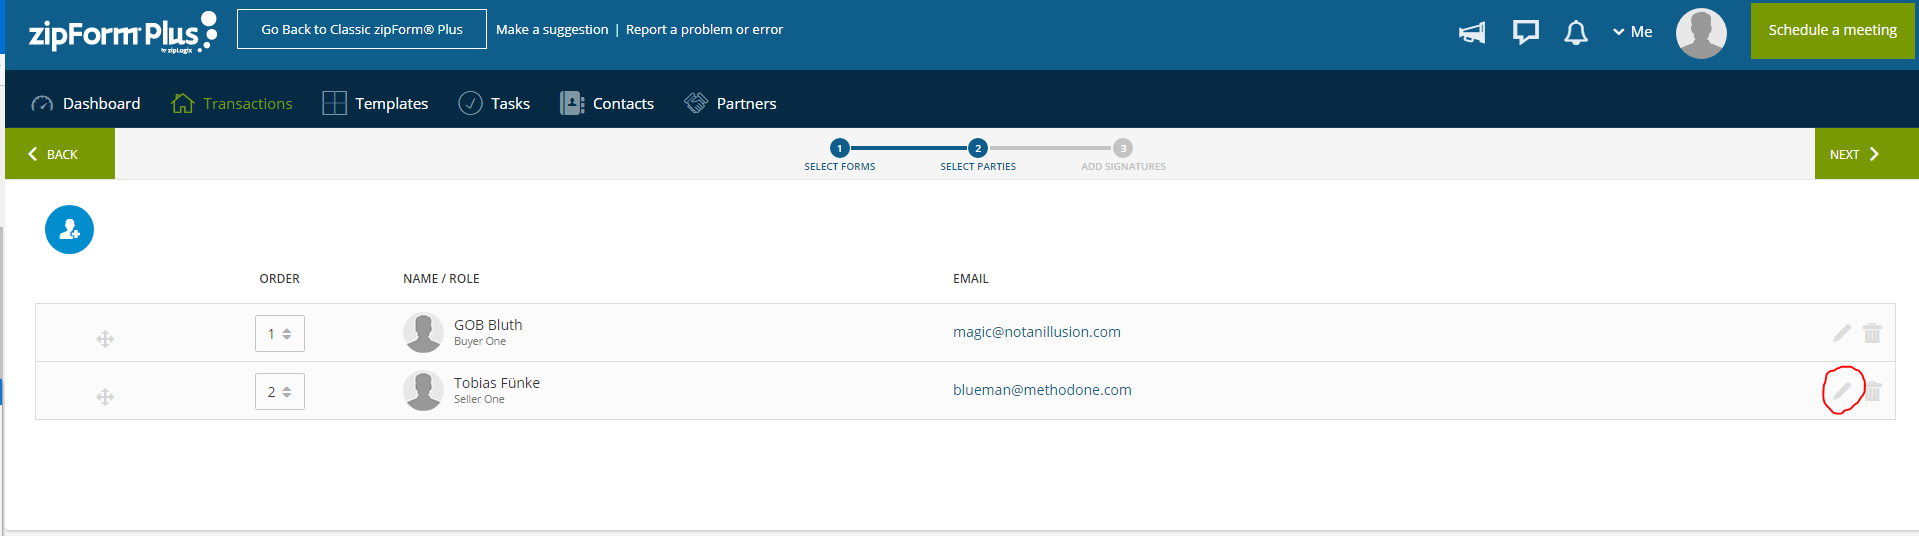Open the announcements megaphone icon
The image size is (1919, 536).
pyautogui.click(x=1471, y=33)
